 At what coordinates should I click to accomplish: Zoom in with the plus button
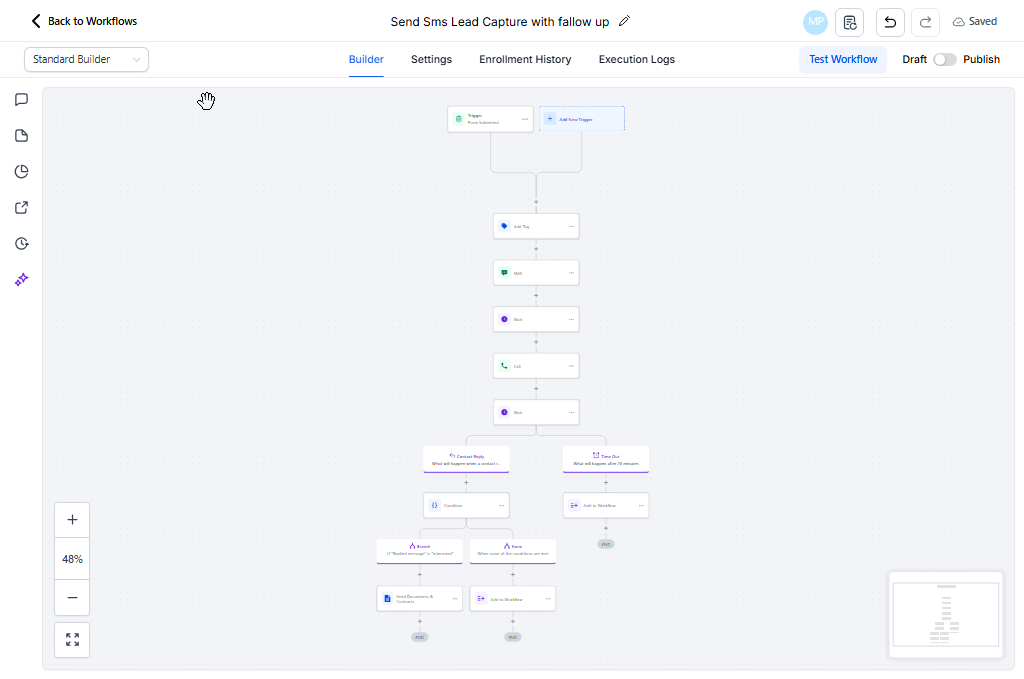point(72,520)
